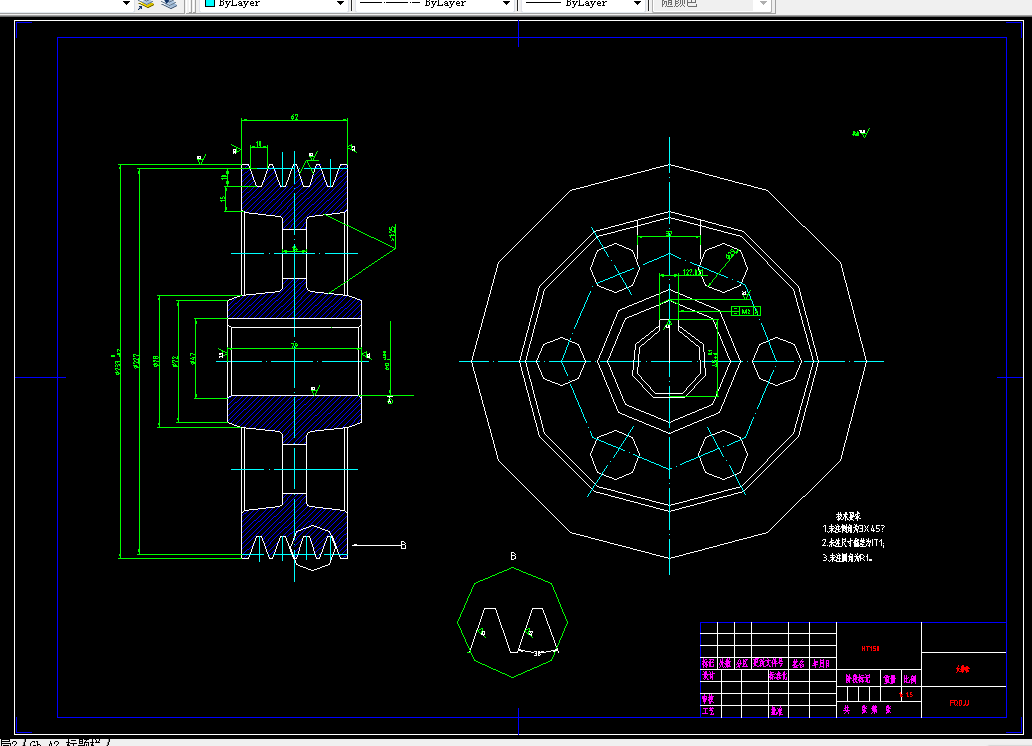Image resolution: width=1032 pixels, height=746 pixels.
Task: Click the layer previous icon
Action: (x=169, y=4)
